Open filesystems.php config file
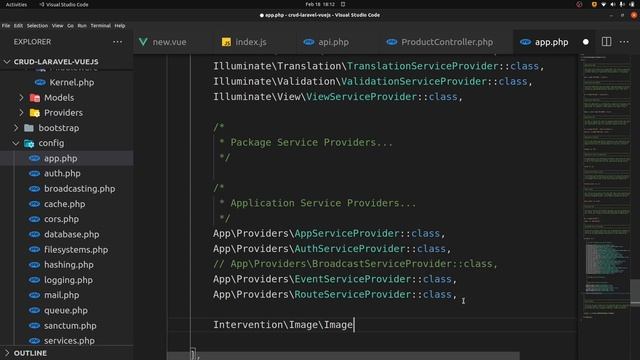The height and width of the screenshot is (360, 640). click(76, 249)
